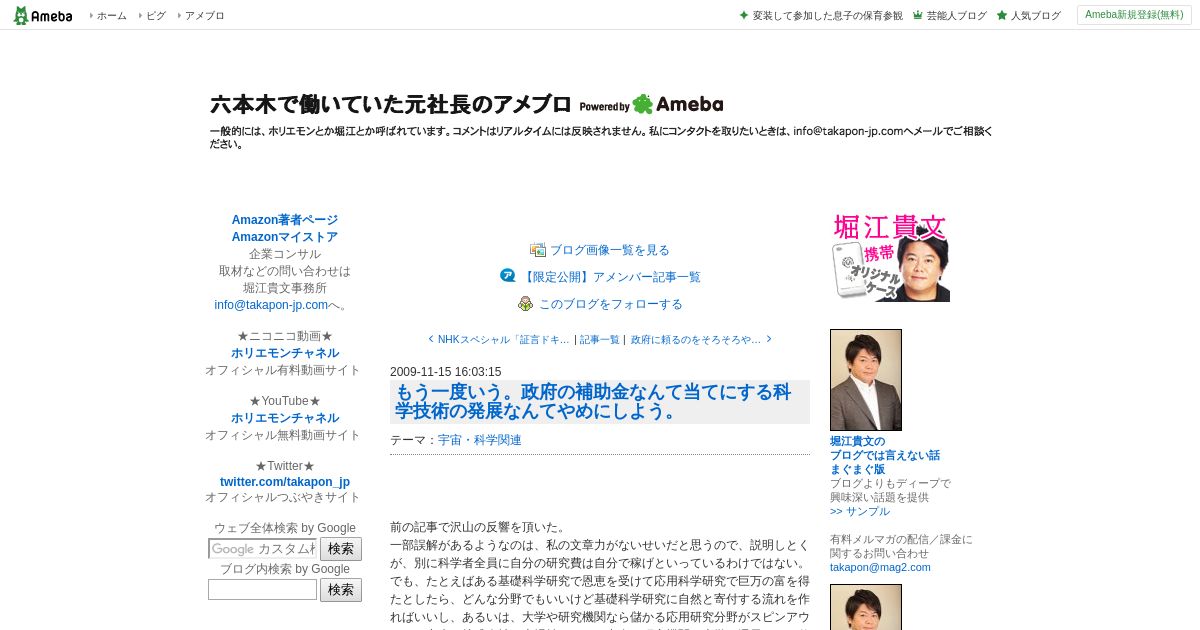The image size is (1200, 630).
Task: Click info@takapon-jp.com email in sidebar
Action: click(x=271, y=305)
